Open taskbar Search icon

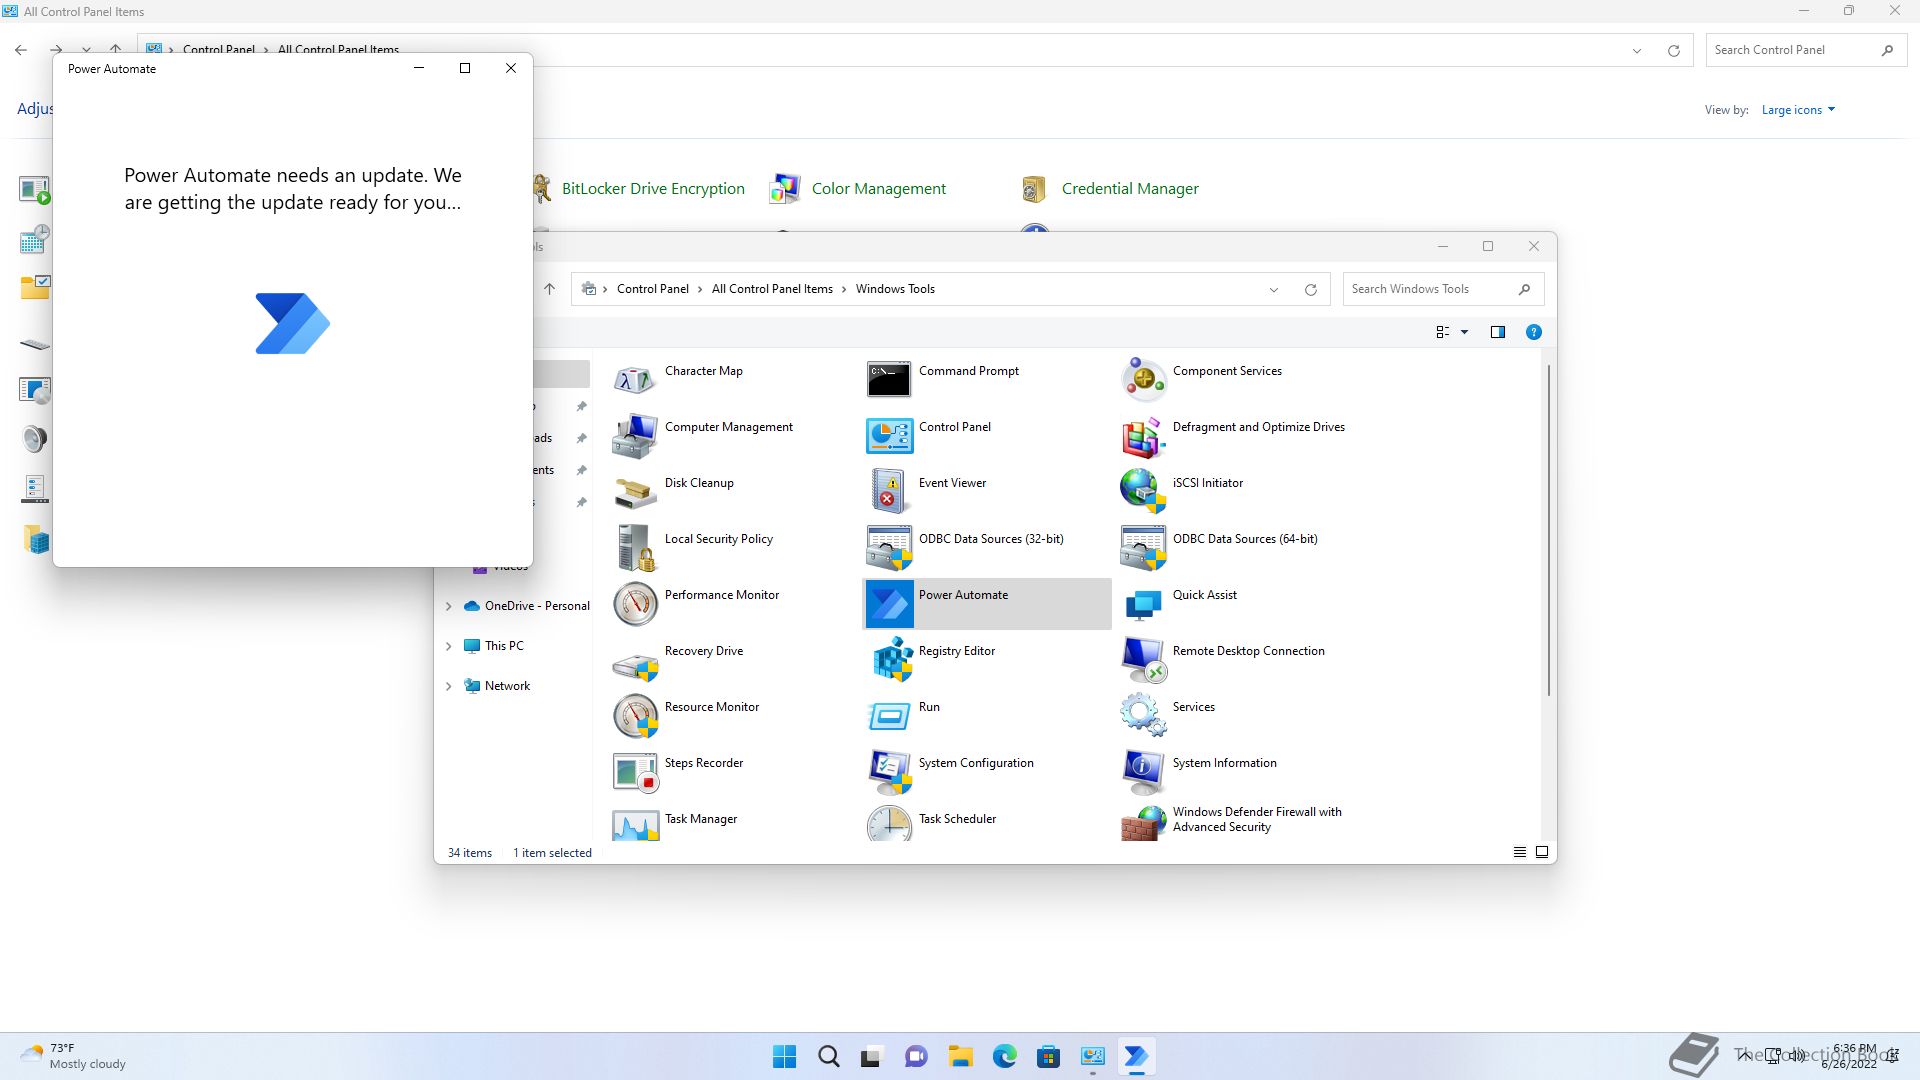tap(828, 1056)
